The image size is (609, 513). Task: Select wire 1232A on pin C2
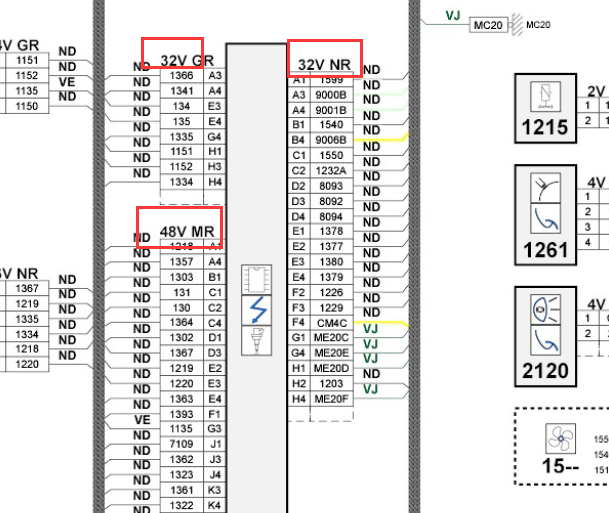click(331, 171)
